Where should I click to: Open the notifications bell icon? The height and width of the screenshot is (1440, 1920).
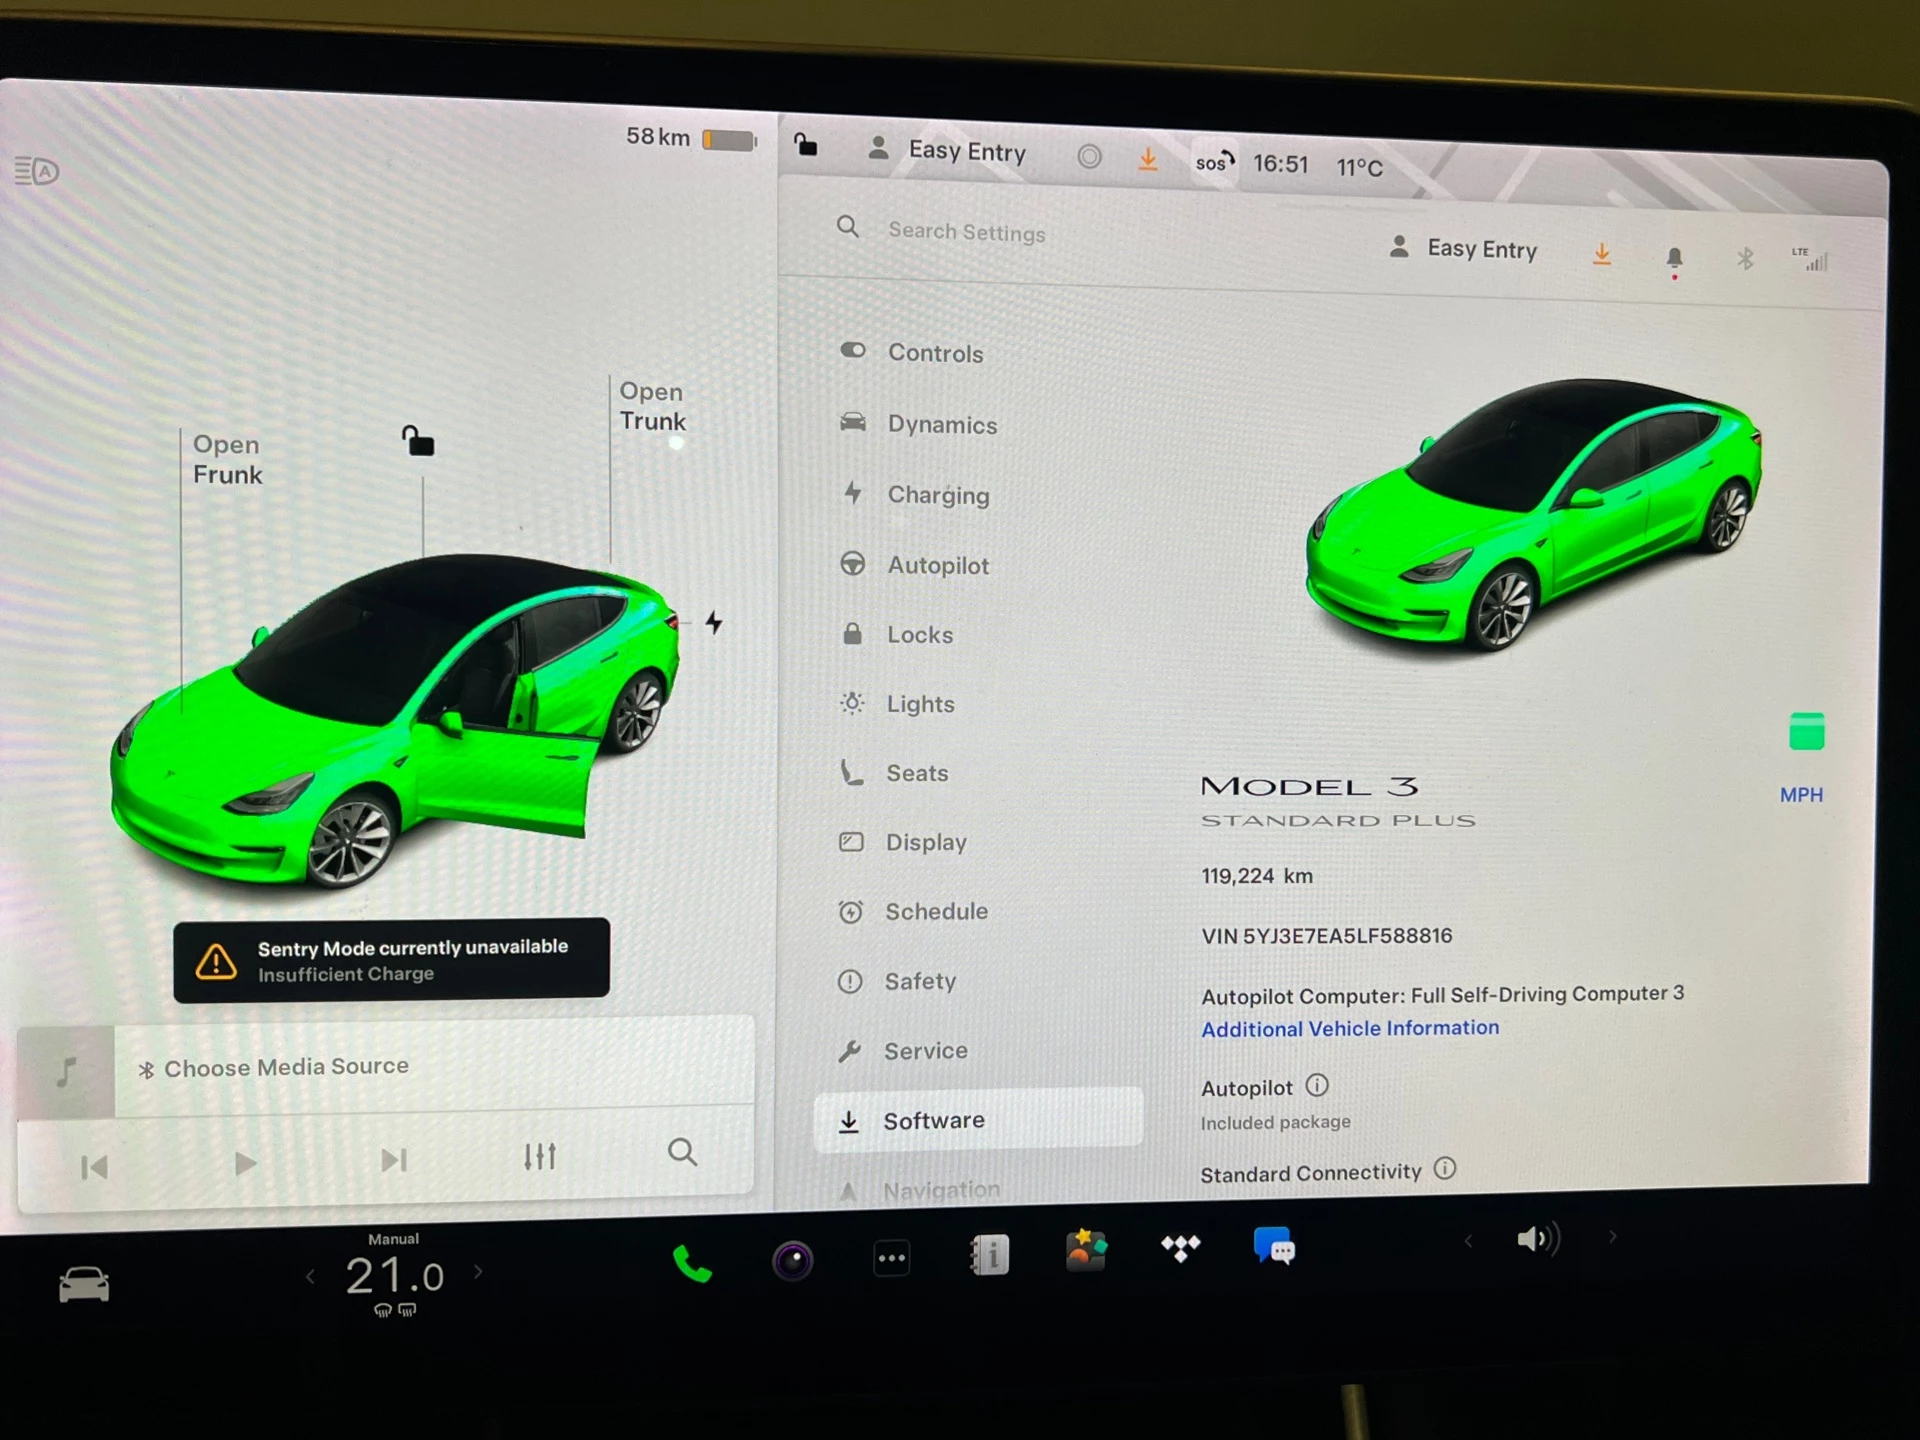1674,260
